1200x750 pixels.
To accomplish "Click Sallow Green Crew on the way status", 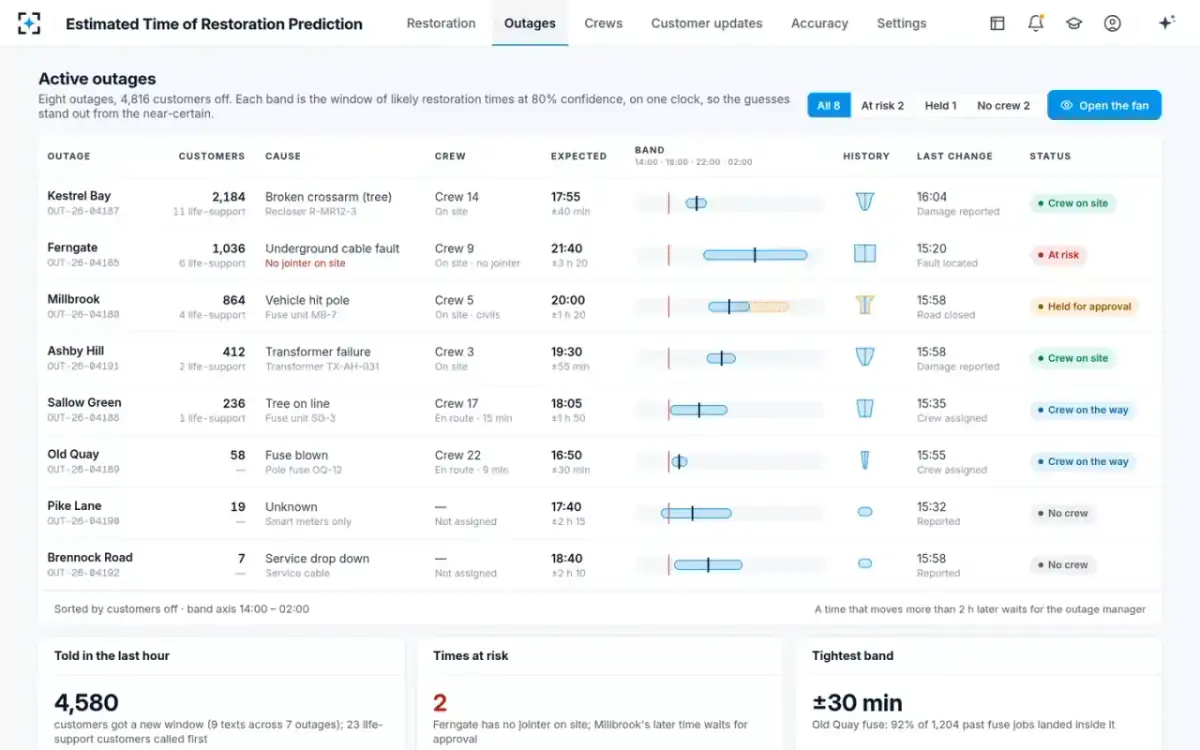I will (1082, 410).
